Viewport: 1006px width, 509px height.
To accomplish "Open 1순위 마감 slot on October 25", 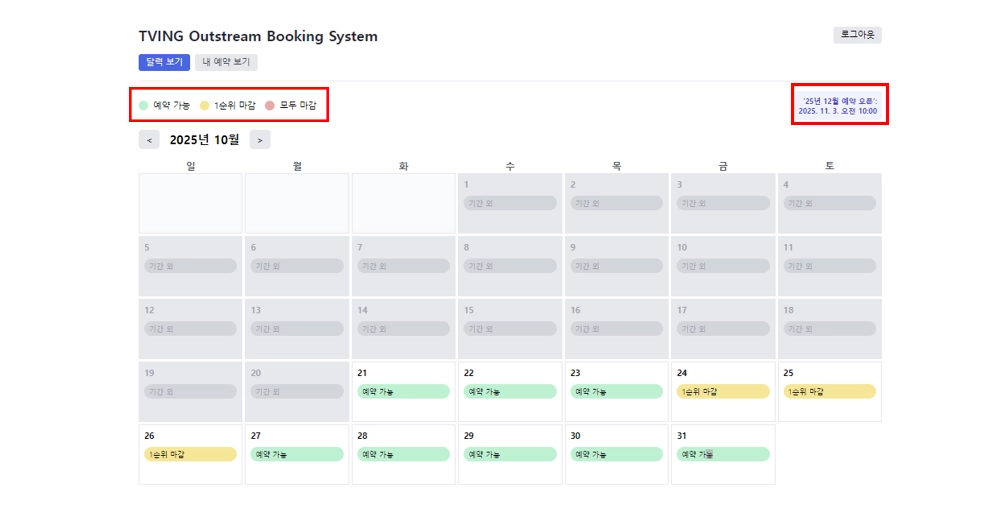I will (829, 391).
